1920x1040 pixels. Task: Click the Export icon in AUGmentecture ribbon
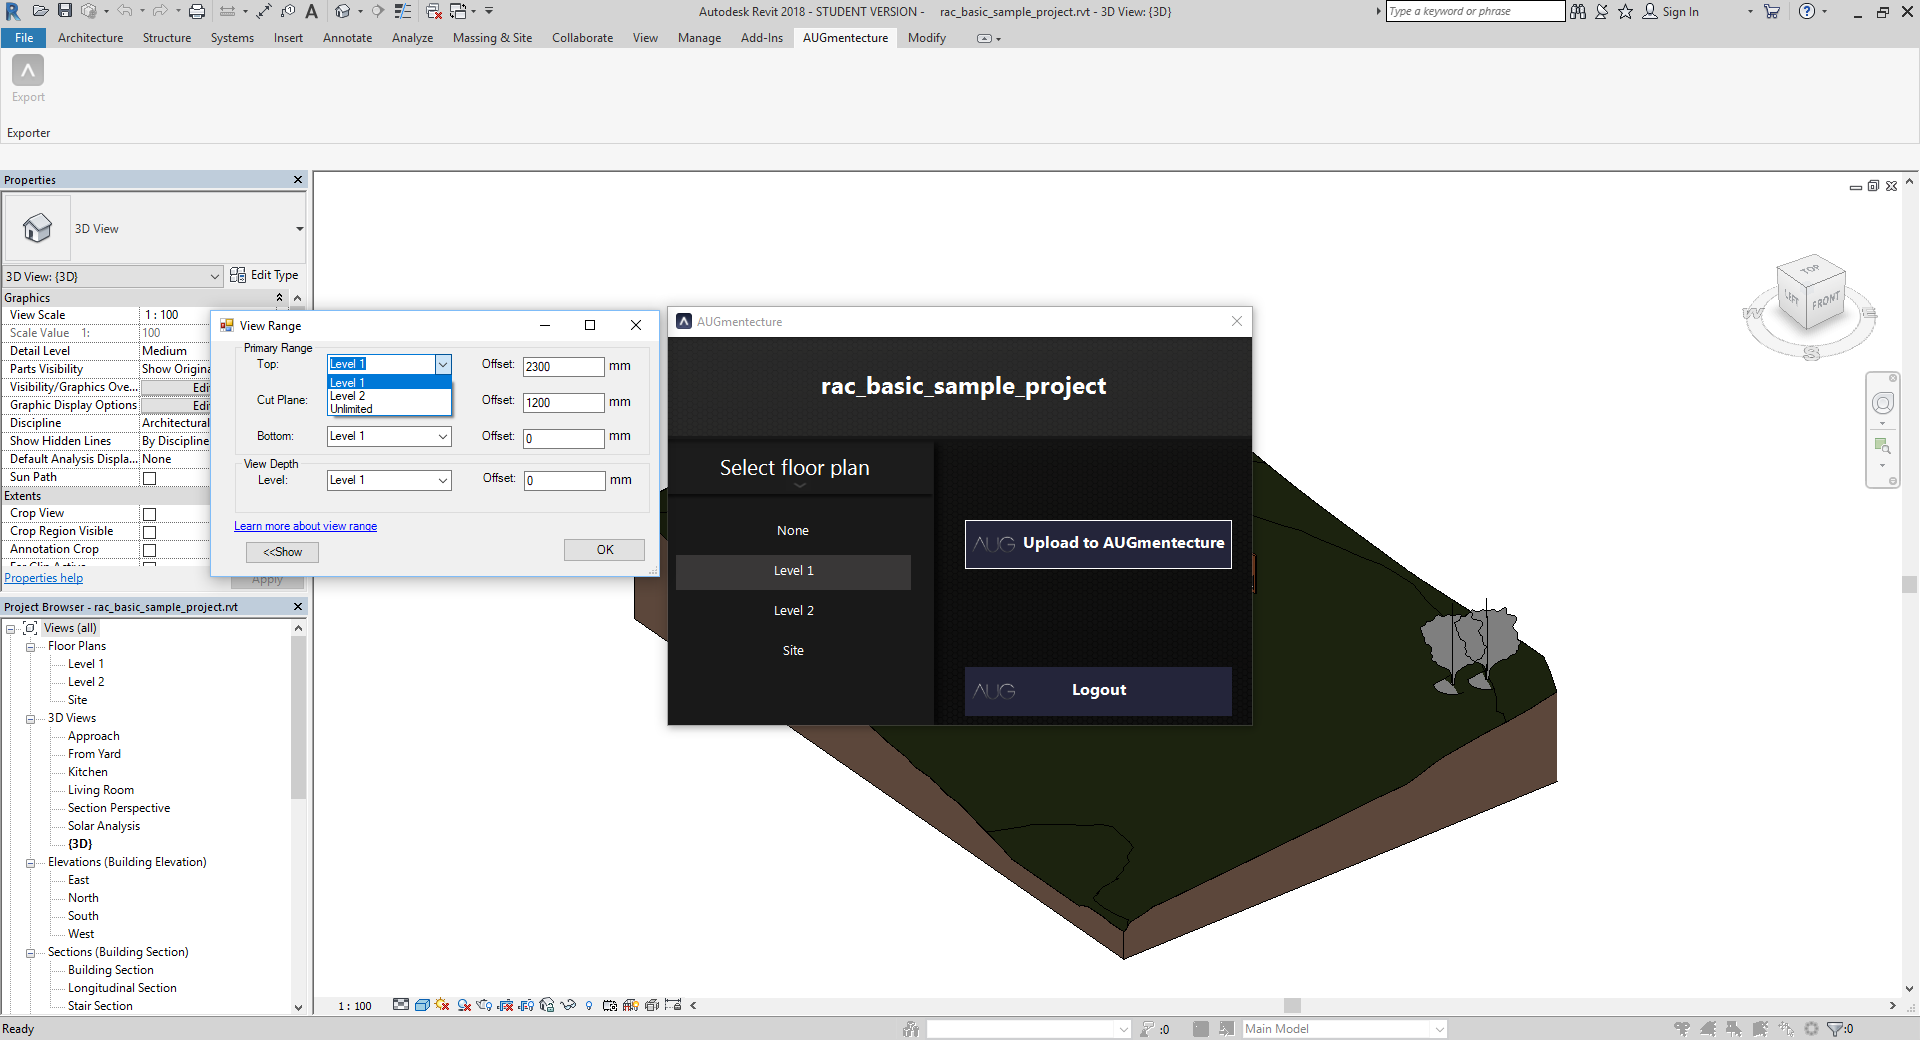(x=28, y=72)
